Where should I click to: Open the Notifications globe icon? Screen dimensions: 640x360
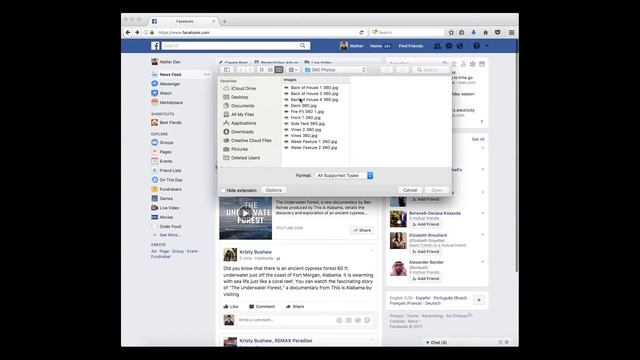tap(460, 46)
